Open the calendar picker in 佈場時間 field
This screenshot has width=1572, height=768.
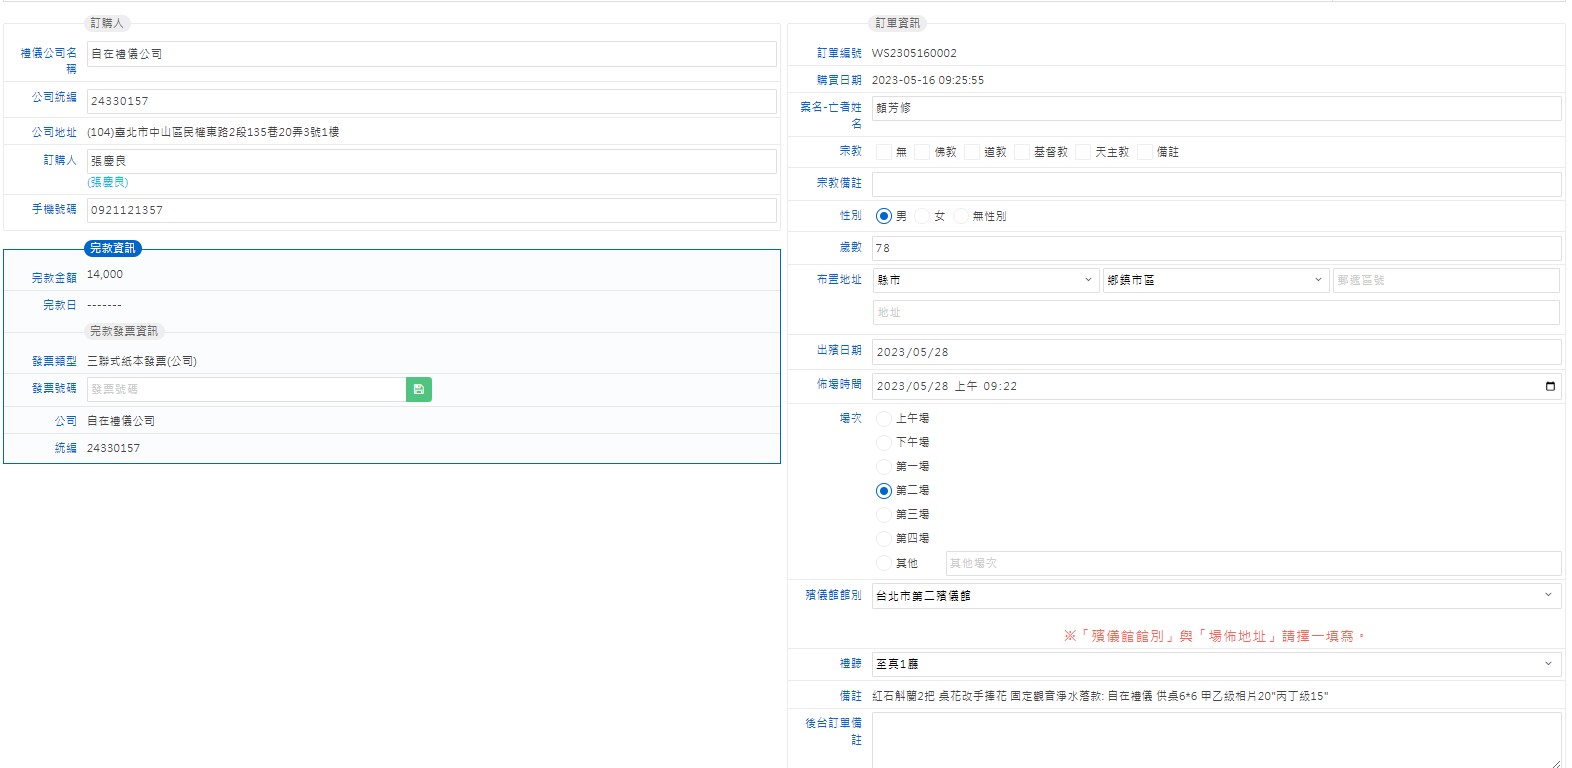(x=1550, y=386)
